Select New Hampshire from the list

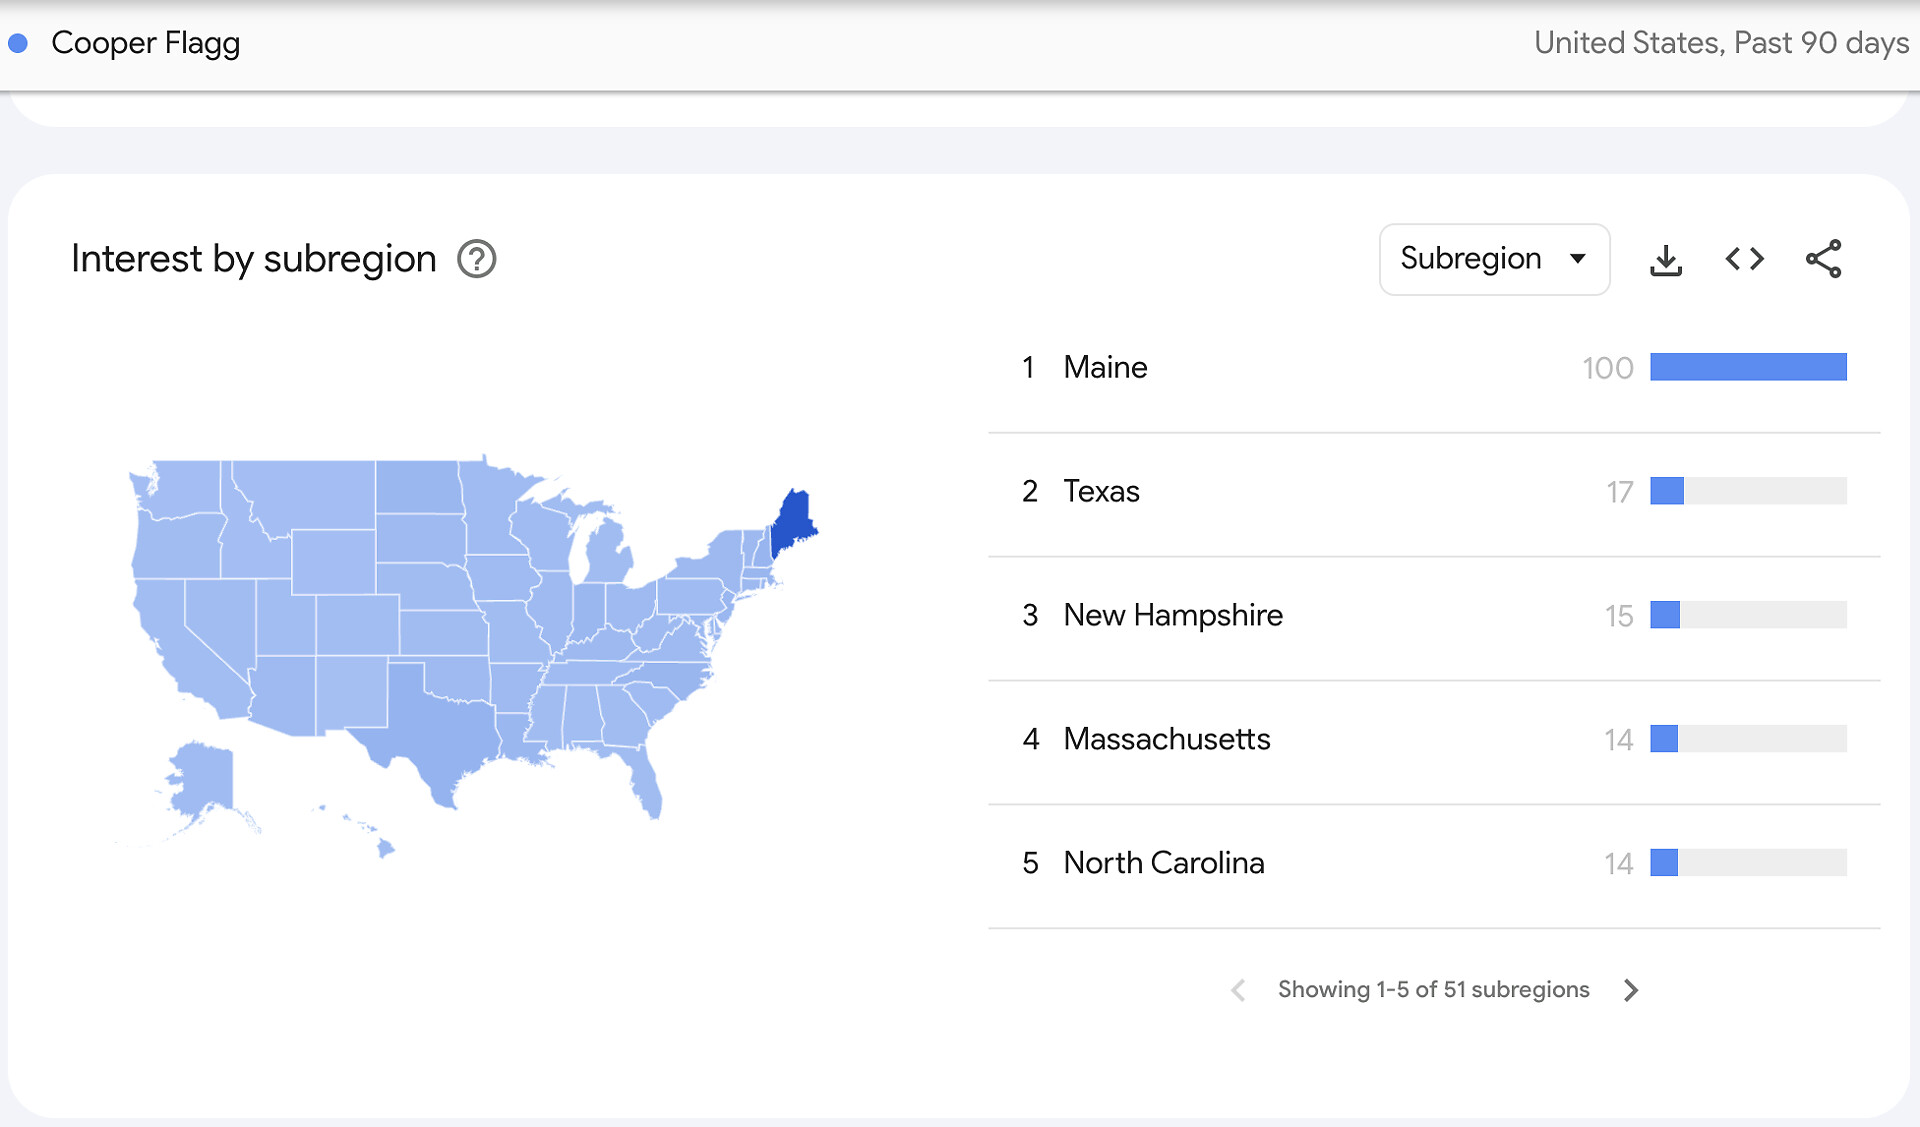1172,616
